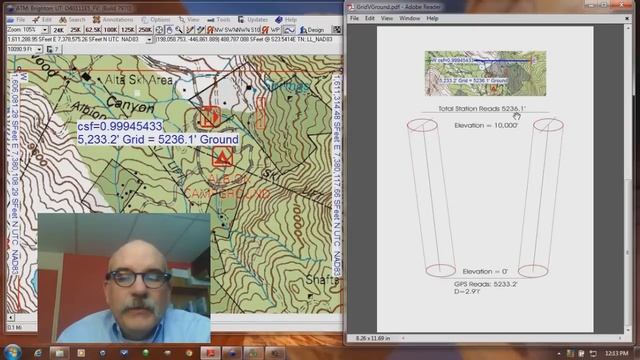Image resolution: width=640 pixels, height=360 pixels.
Task: Open the Search menu with binoculars
Action: (x=72, y=20)
